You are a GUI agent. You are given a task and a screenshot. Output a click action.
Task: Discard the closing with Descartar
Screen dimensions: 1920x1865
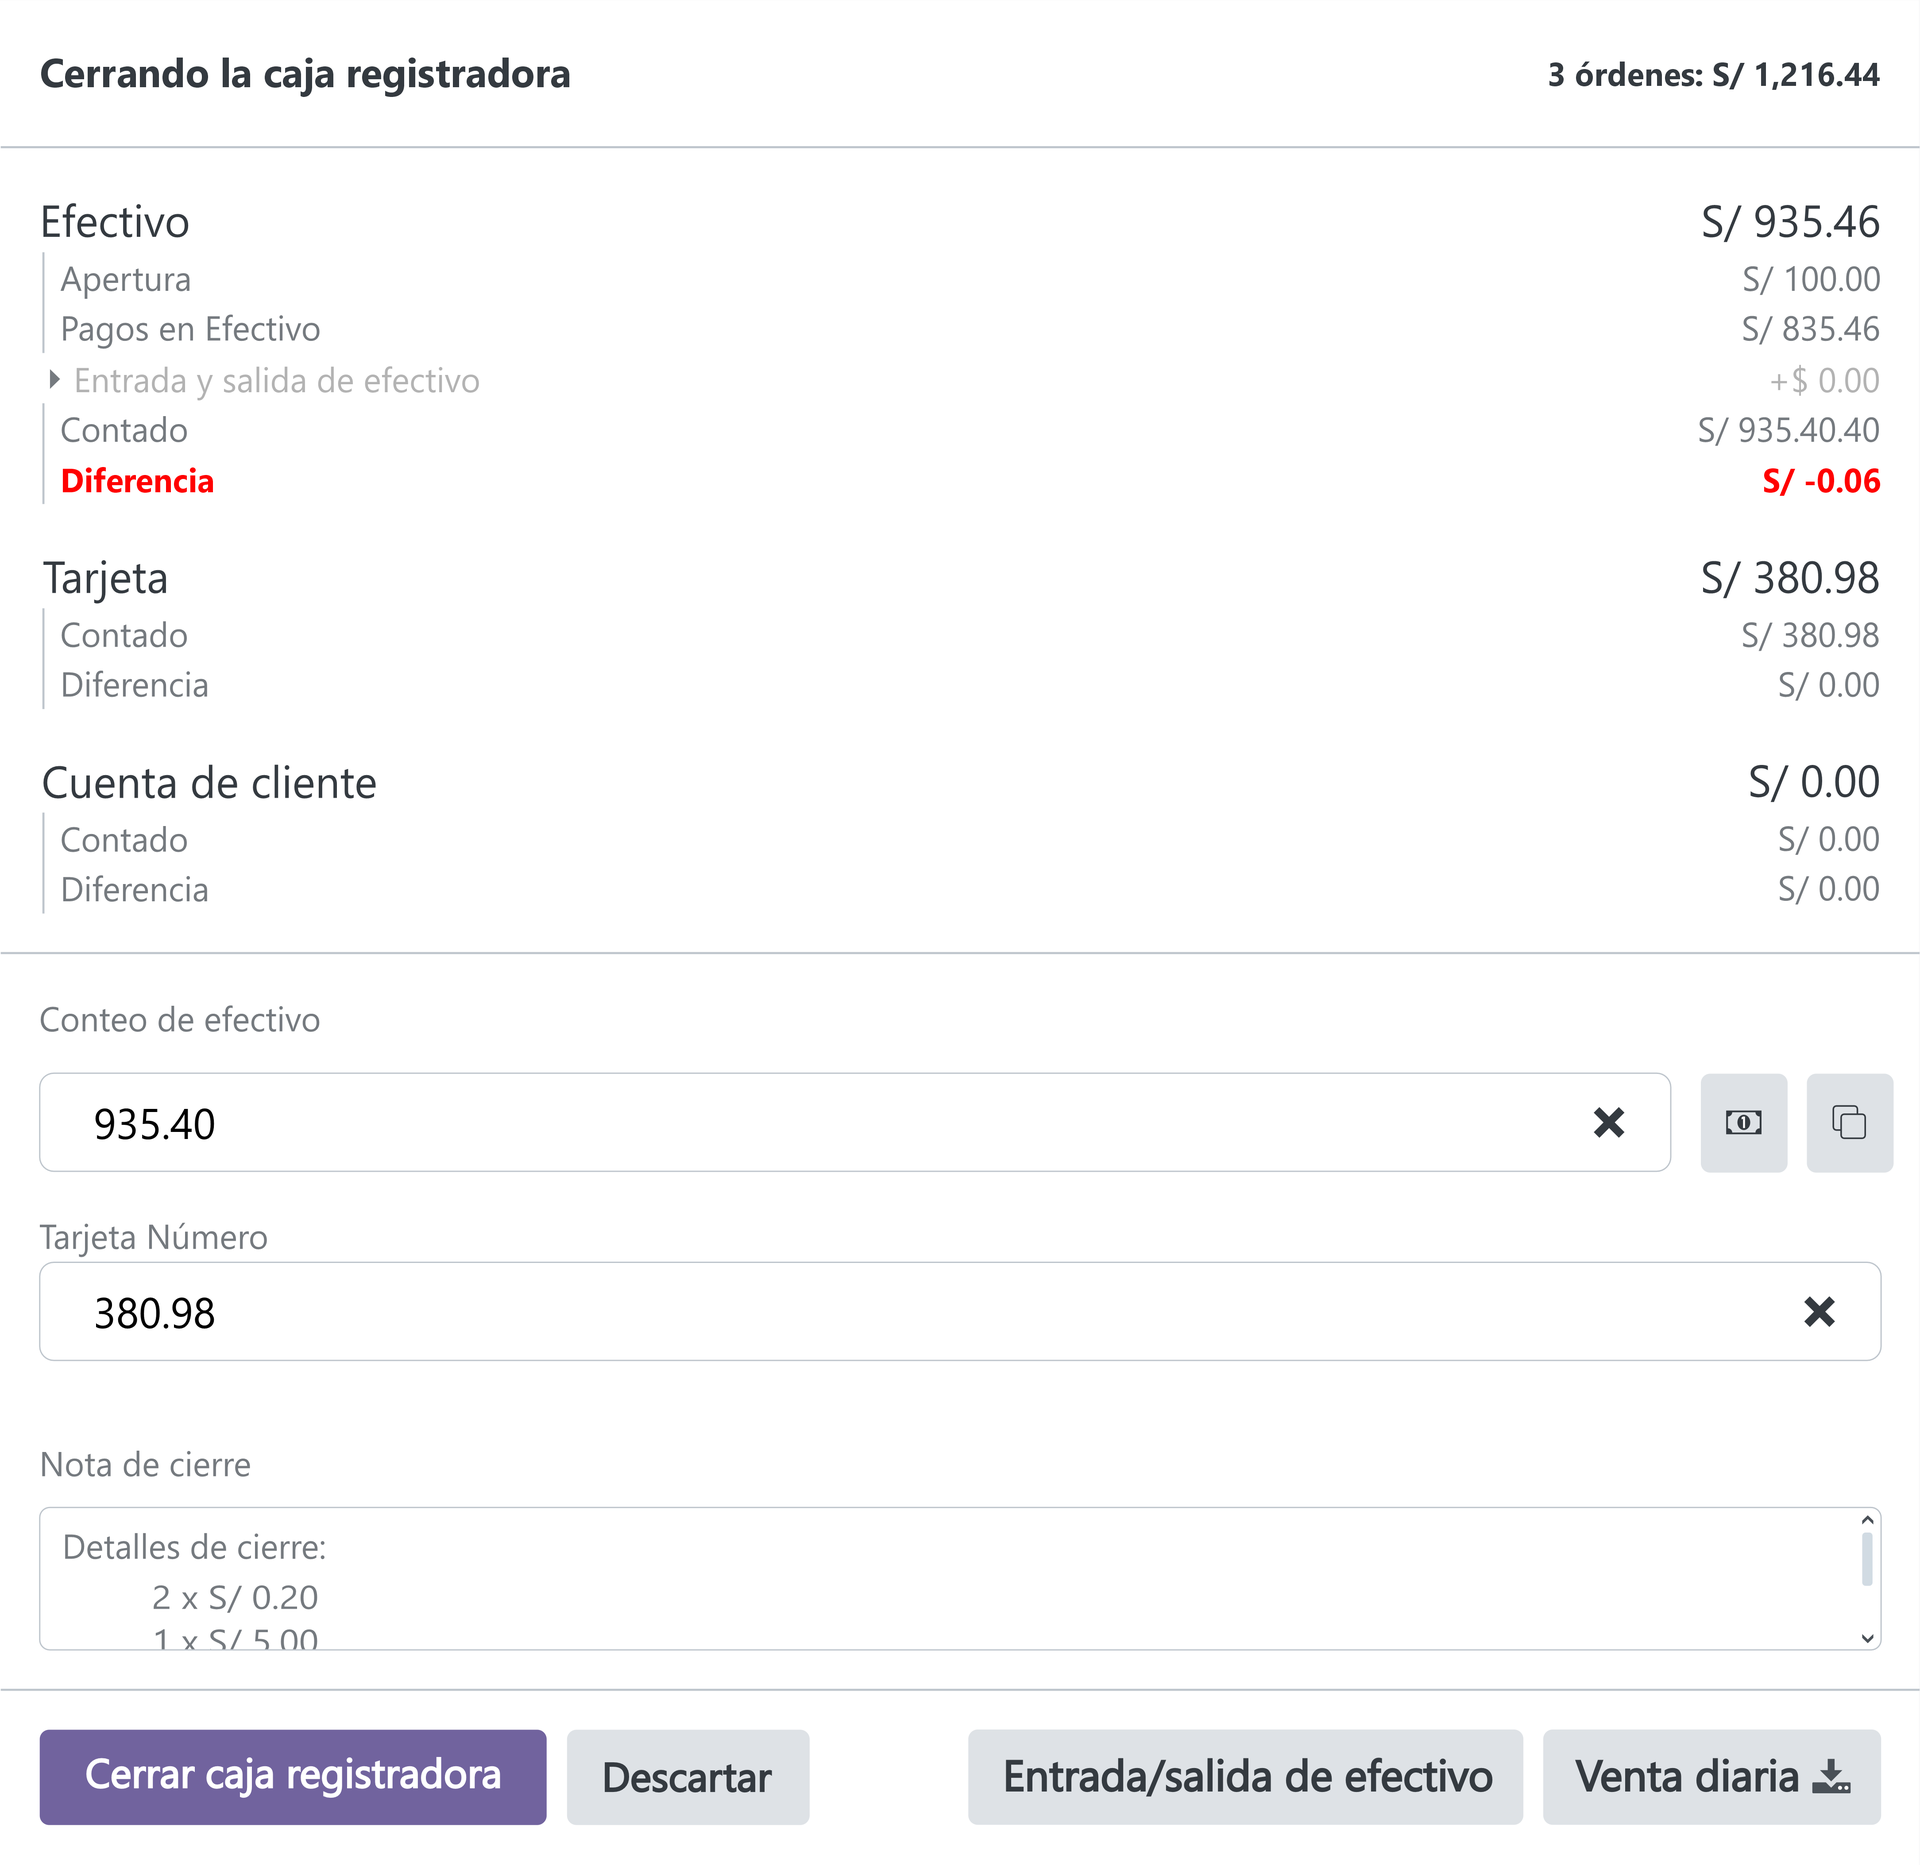(x=687, y=1776)
